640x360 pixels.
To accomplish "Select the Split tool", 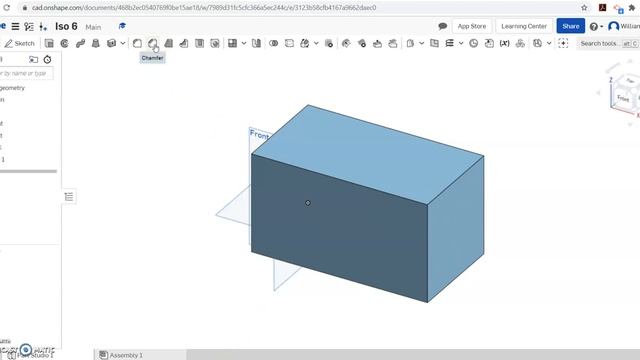I will [x=289, y=43].
